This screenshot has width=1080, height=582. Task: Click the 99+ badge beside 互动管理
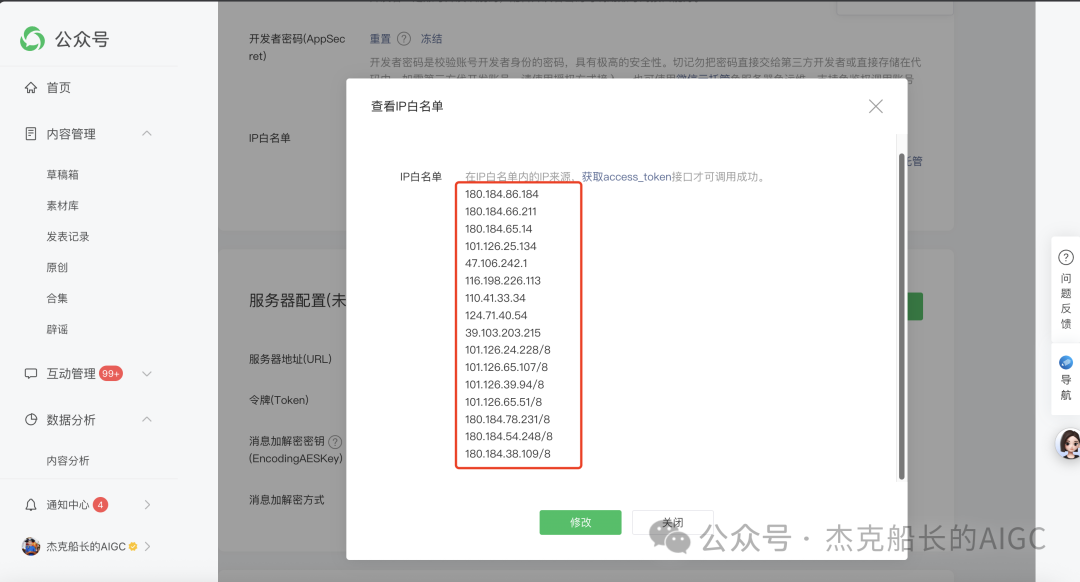coord(111,373)
